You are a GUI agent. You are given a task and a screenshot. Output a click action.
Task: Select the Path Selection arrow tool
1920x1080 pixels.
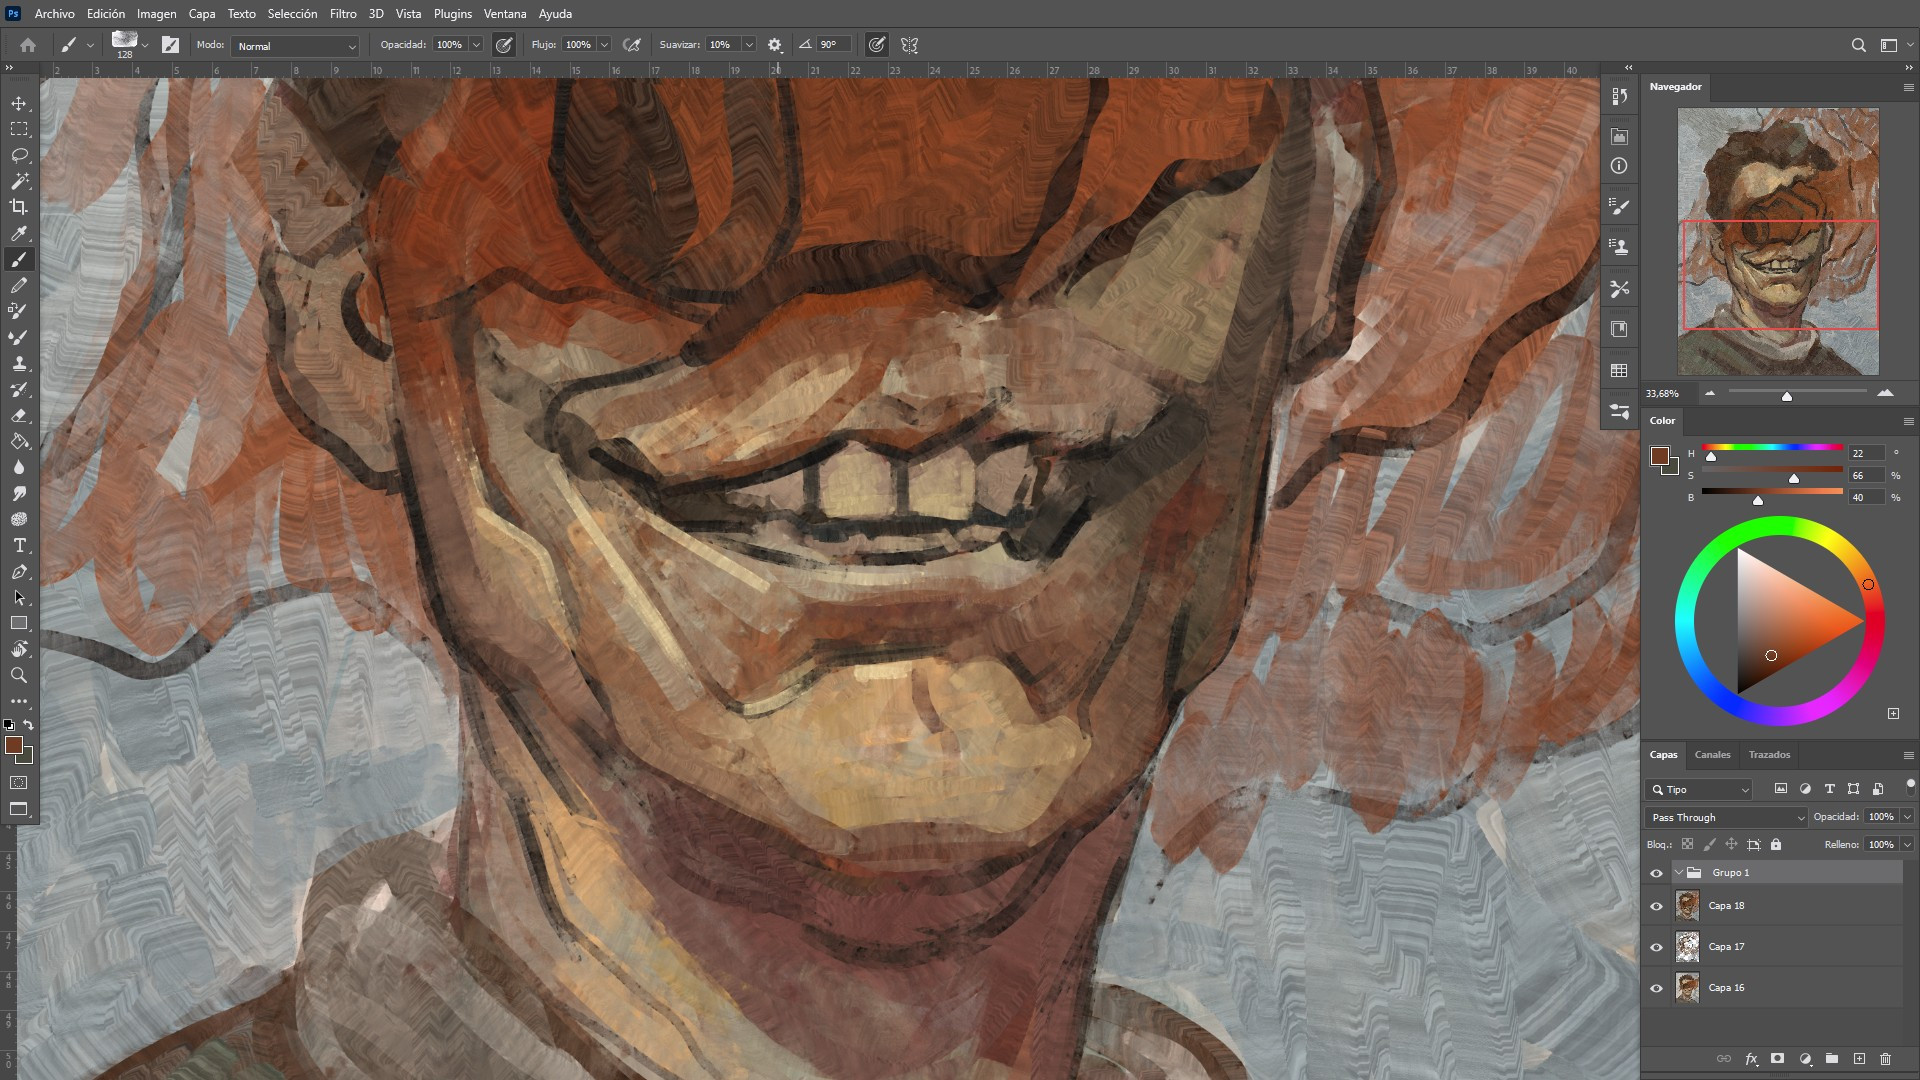coord(19,597)
